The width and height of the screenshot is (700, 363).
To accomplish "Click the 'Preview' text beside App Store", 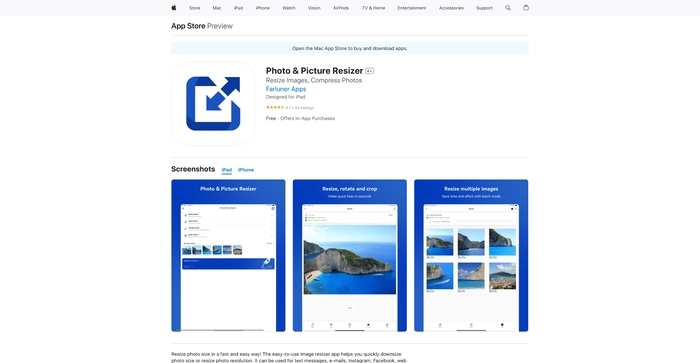I will click(220, 26).
